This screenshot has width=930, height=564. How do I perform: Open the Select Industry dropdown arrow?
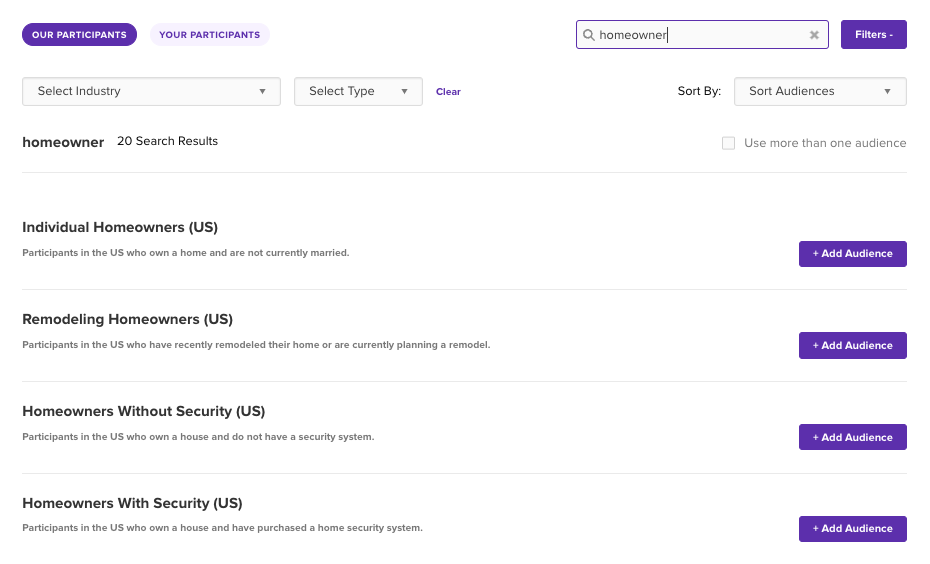click(x=262, y=91)
